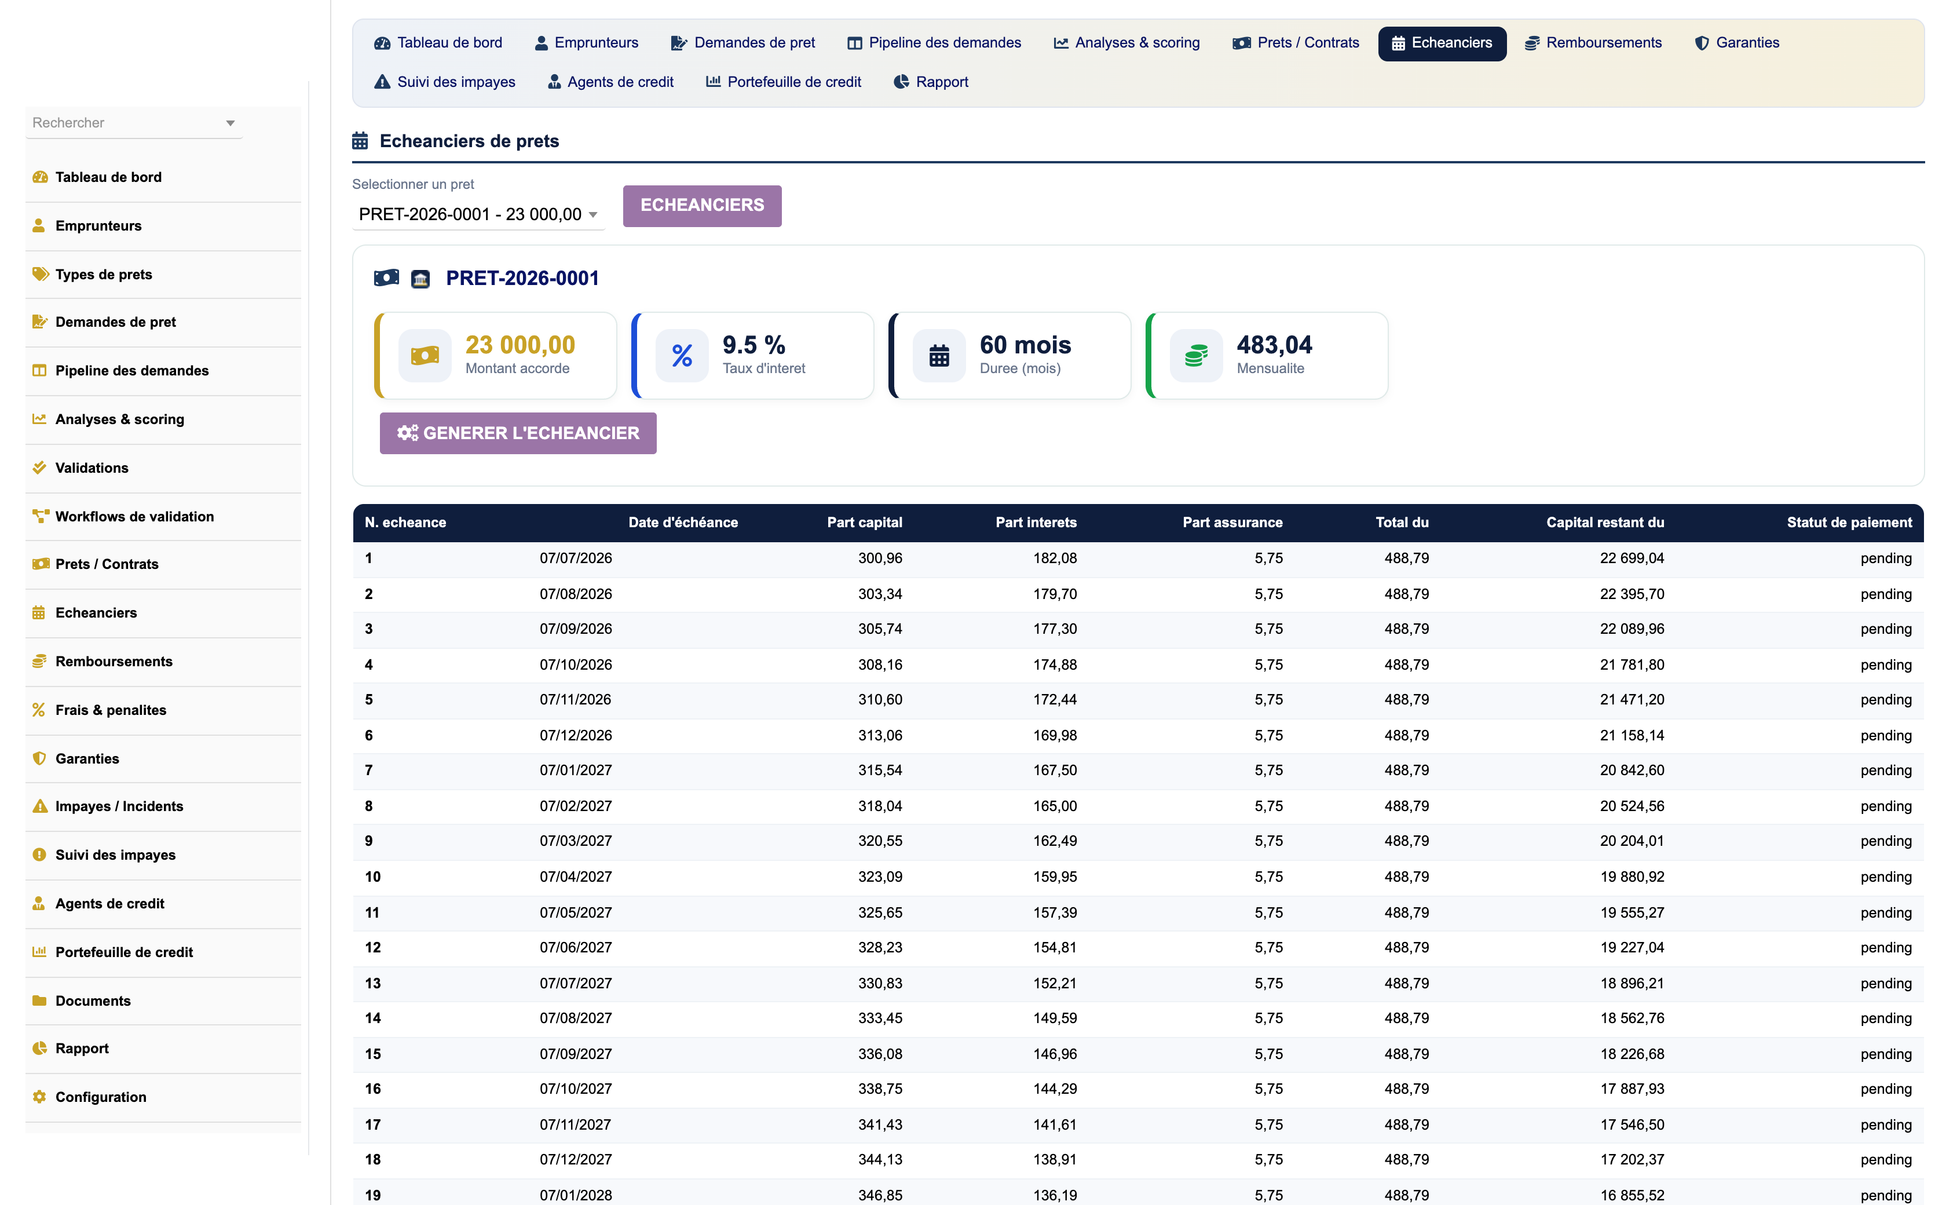
Task: Open Pipeline des demandes top tab
Action: point(934,43)
